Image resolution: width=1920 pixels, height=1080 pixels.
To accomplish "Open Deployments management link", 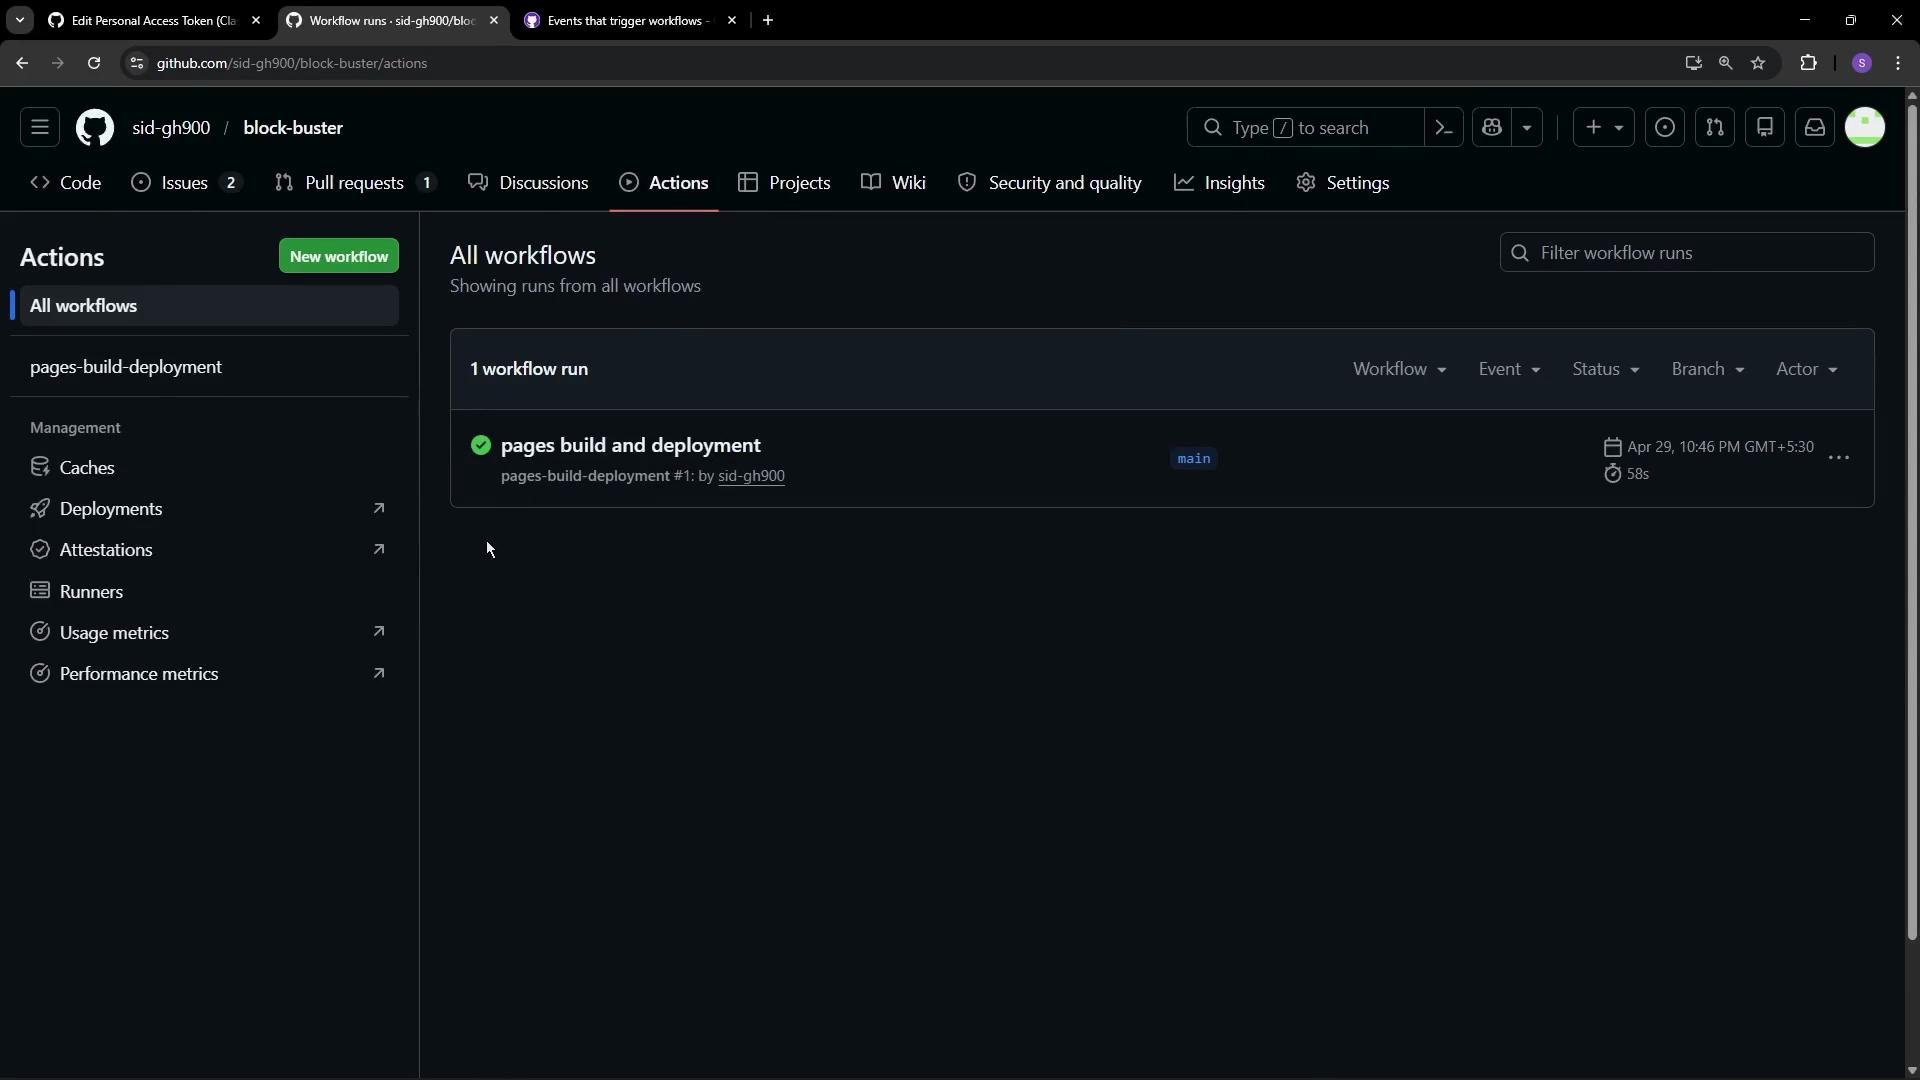I will [x=209, y=509].
